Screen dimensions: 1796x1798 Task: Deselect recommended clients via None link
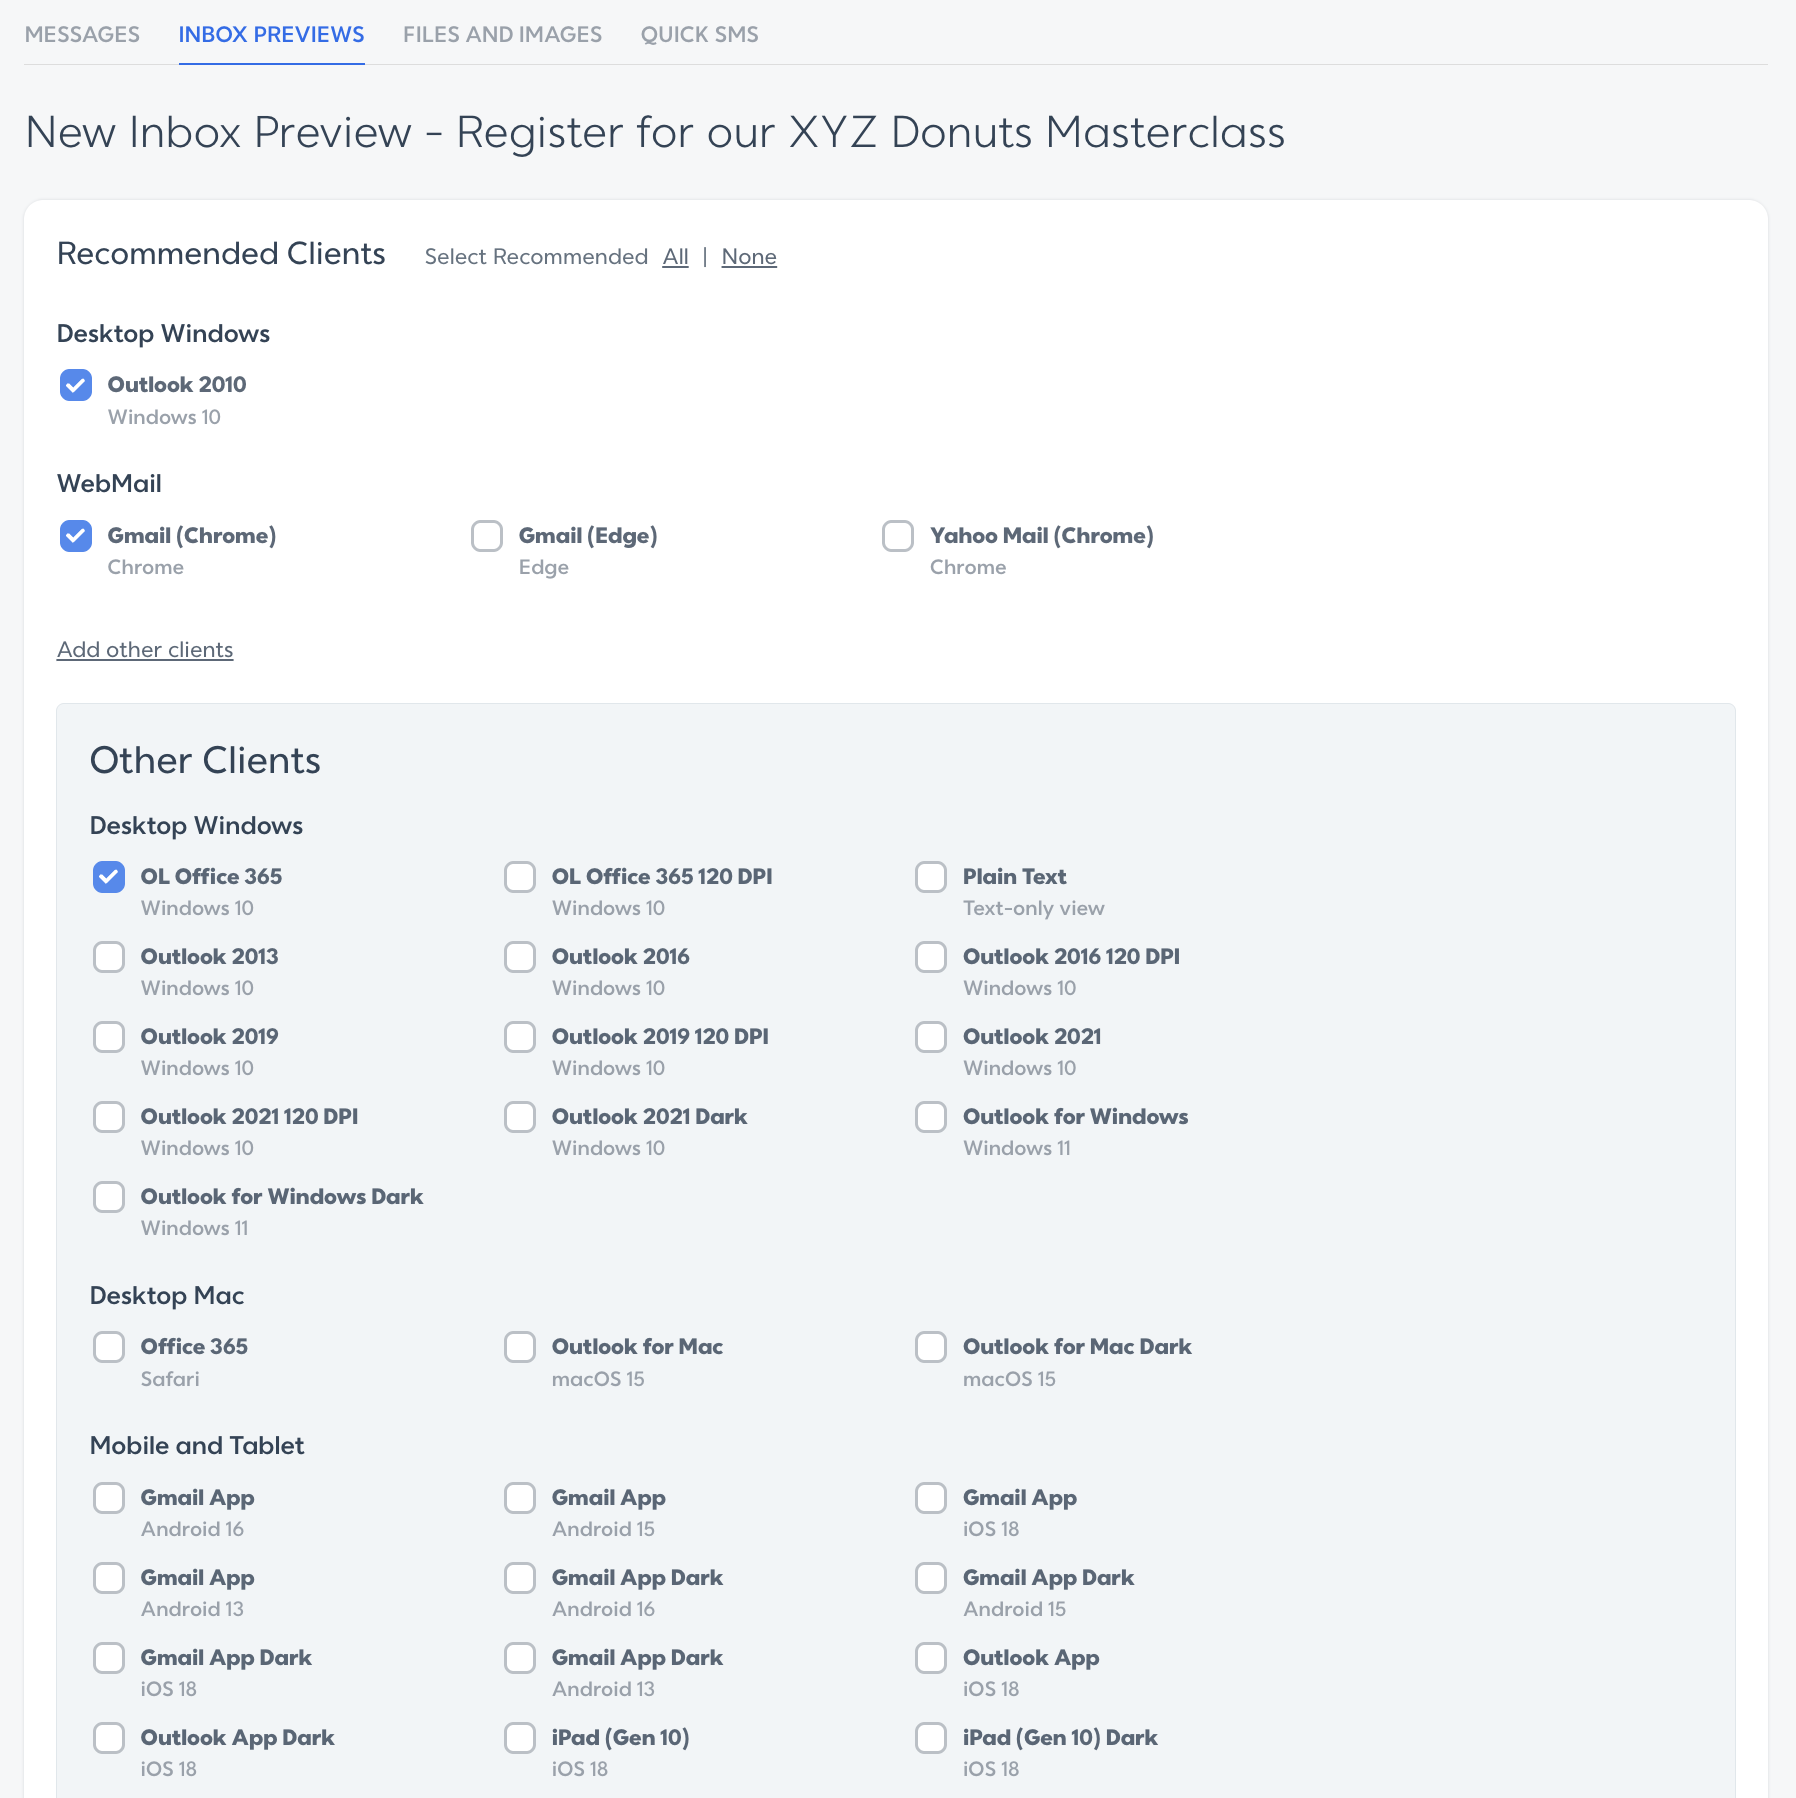(749, 257)
